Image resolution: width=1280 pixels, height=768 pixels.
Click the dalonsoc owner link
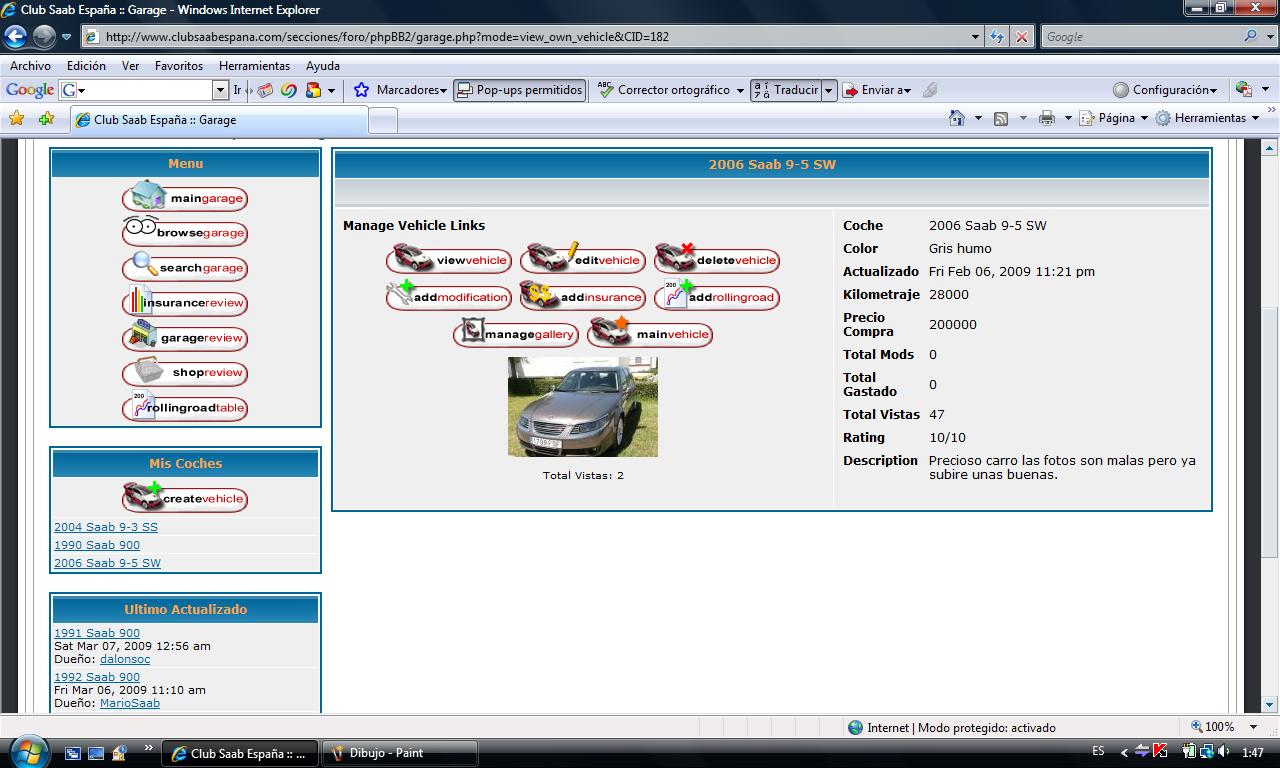click(125, 659)
